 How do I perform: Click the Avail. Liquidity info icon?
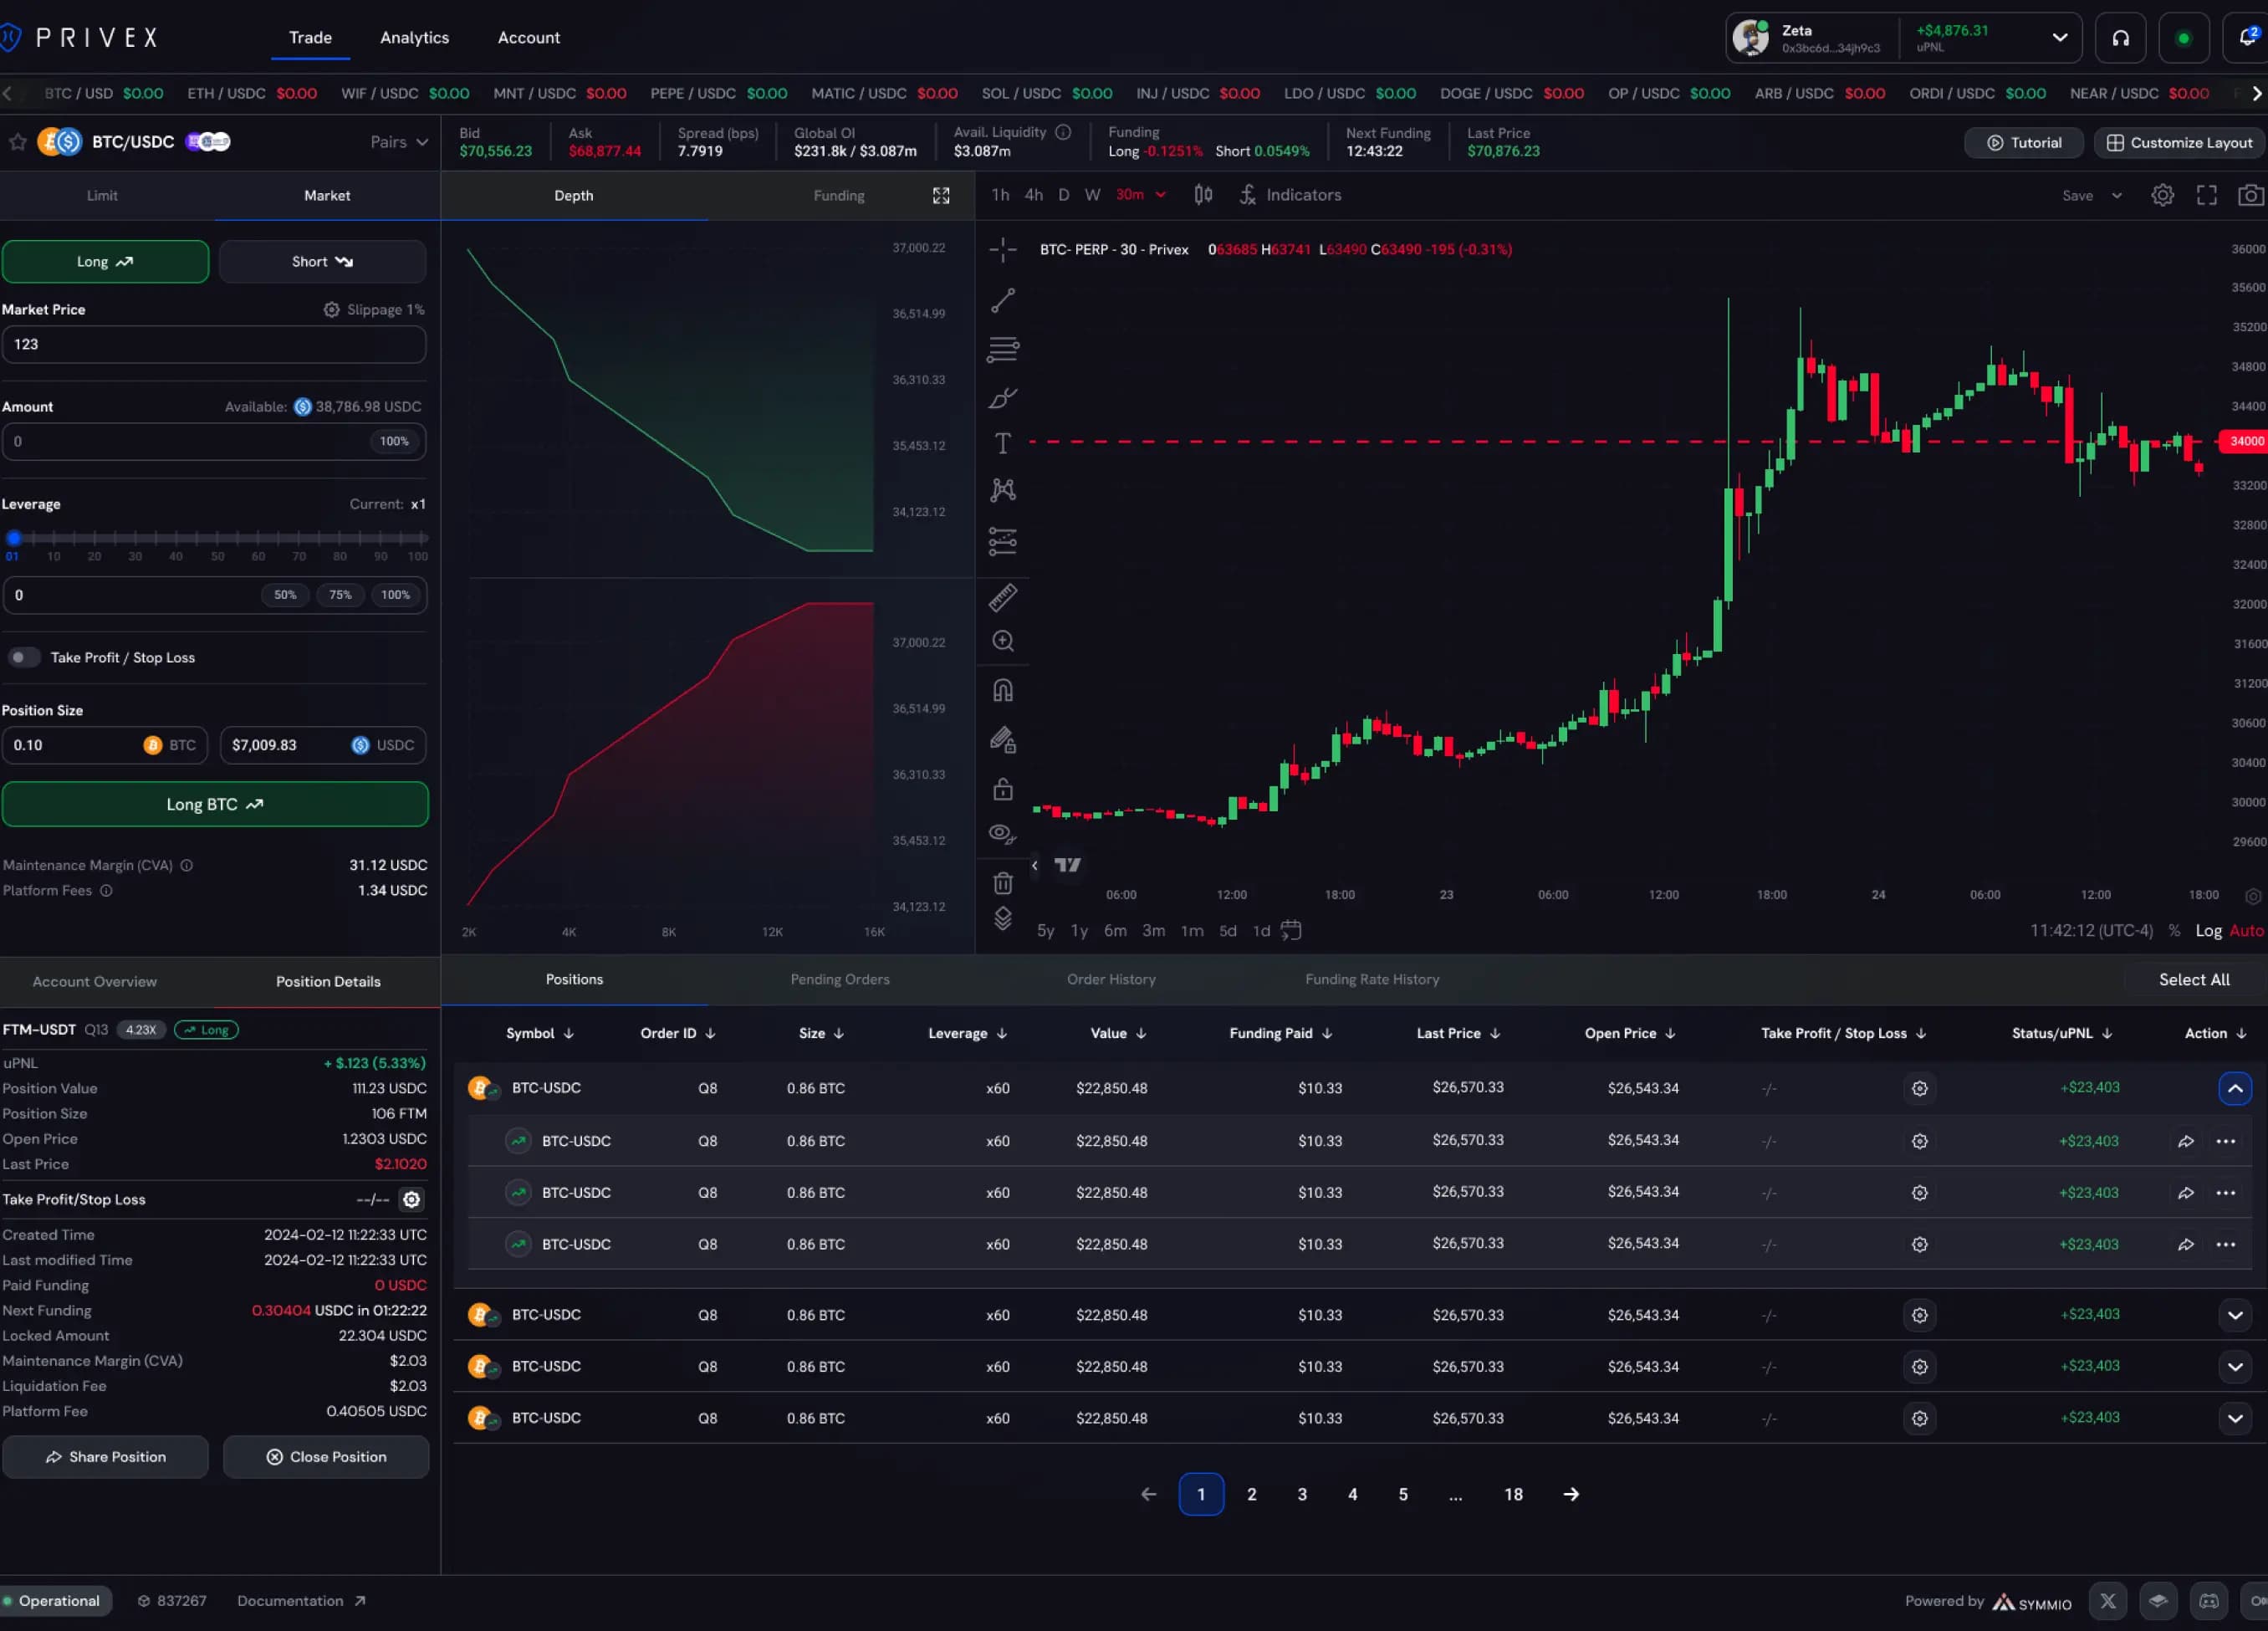(x=1063, y=132)
